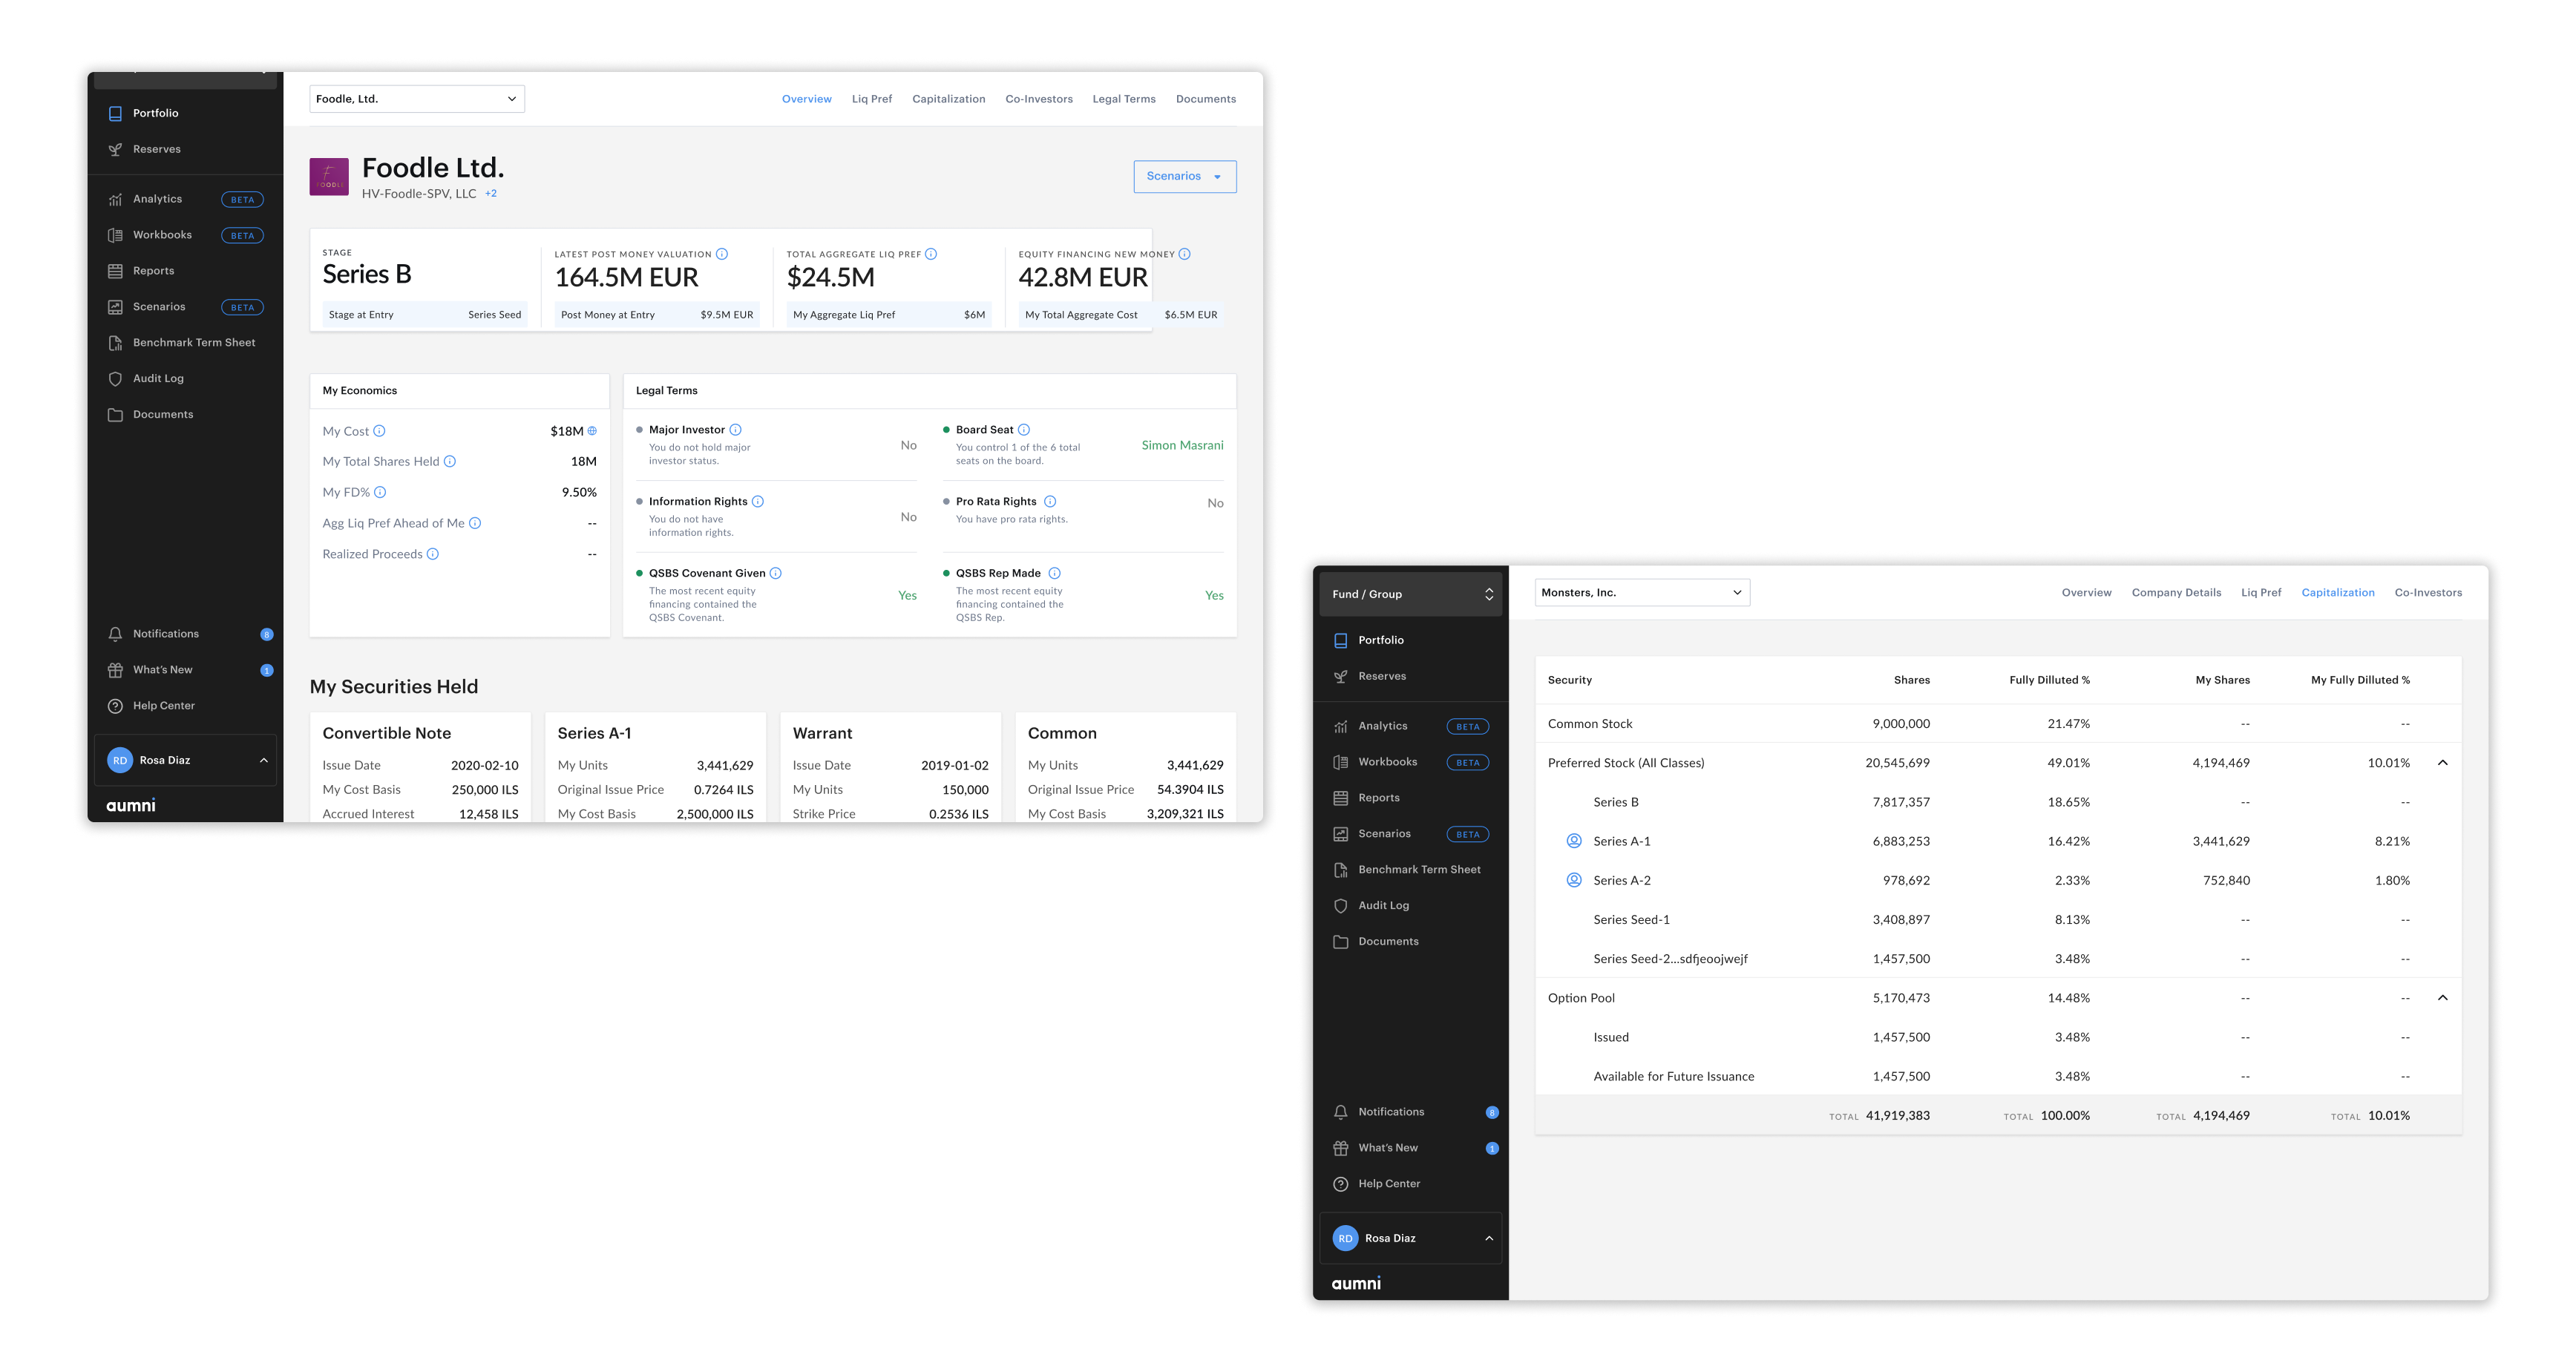Image resolution: width=2576 pixels, height=1372 pixels.
Task: Click What's New gift icon in left window
Action: (115, 670)
